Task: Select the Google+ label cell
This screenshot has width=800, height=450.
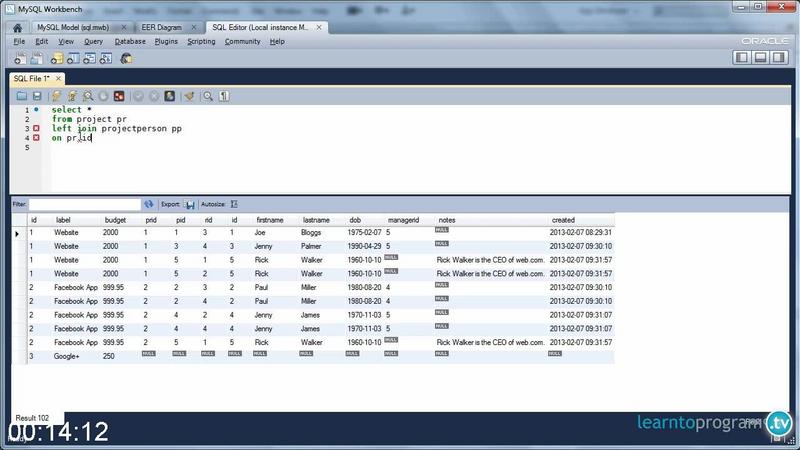Action: pos(66,356)
